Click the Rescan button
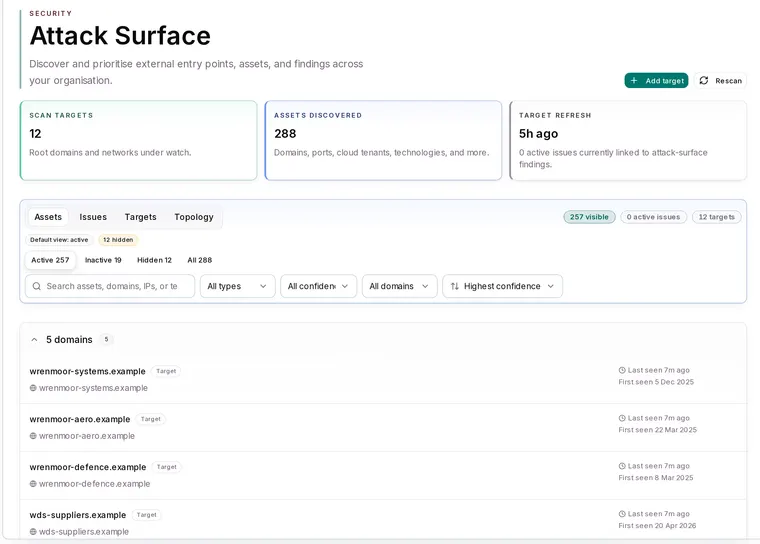Screen dimensions: 760x544 point(720,80)
